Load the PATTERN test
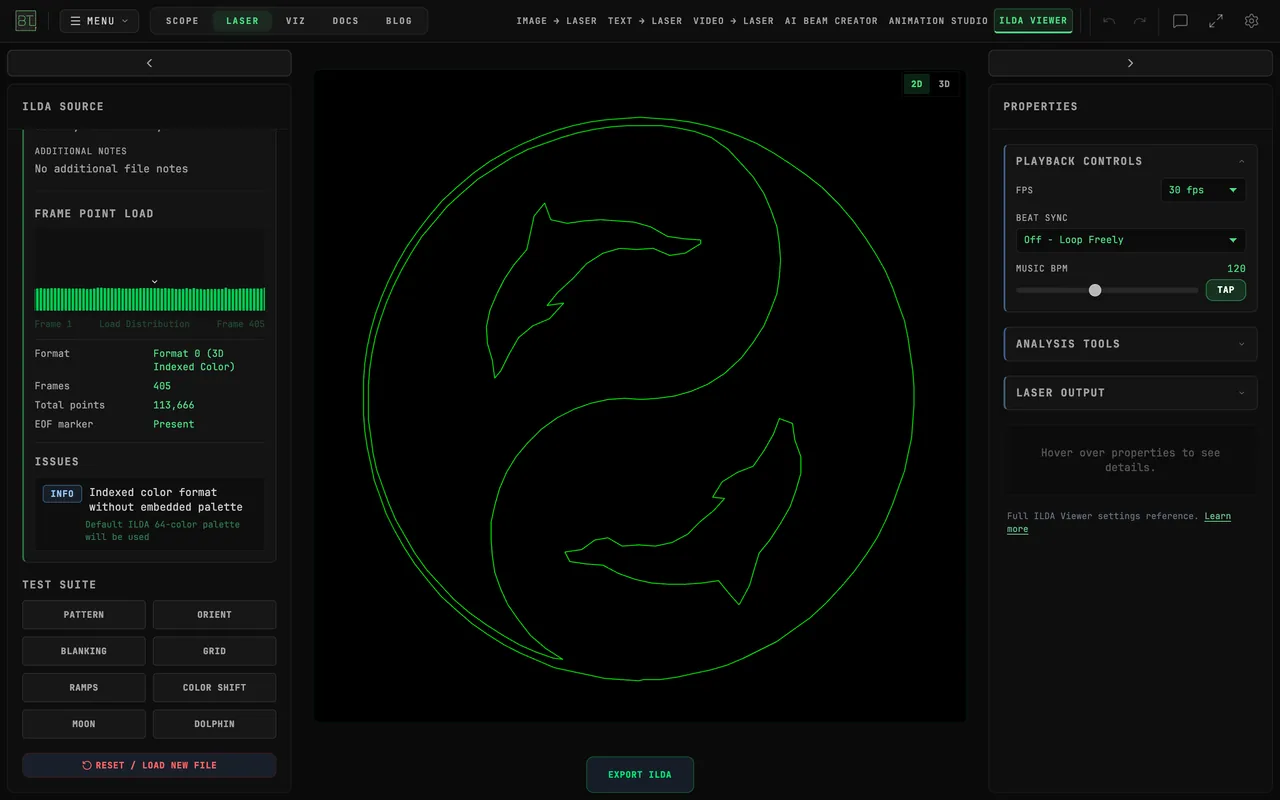This screenshot has height=800, width=1280. [x=84, y=615]
